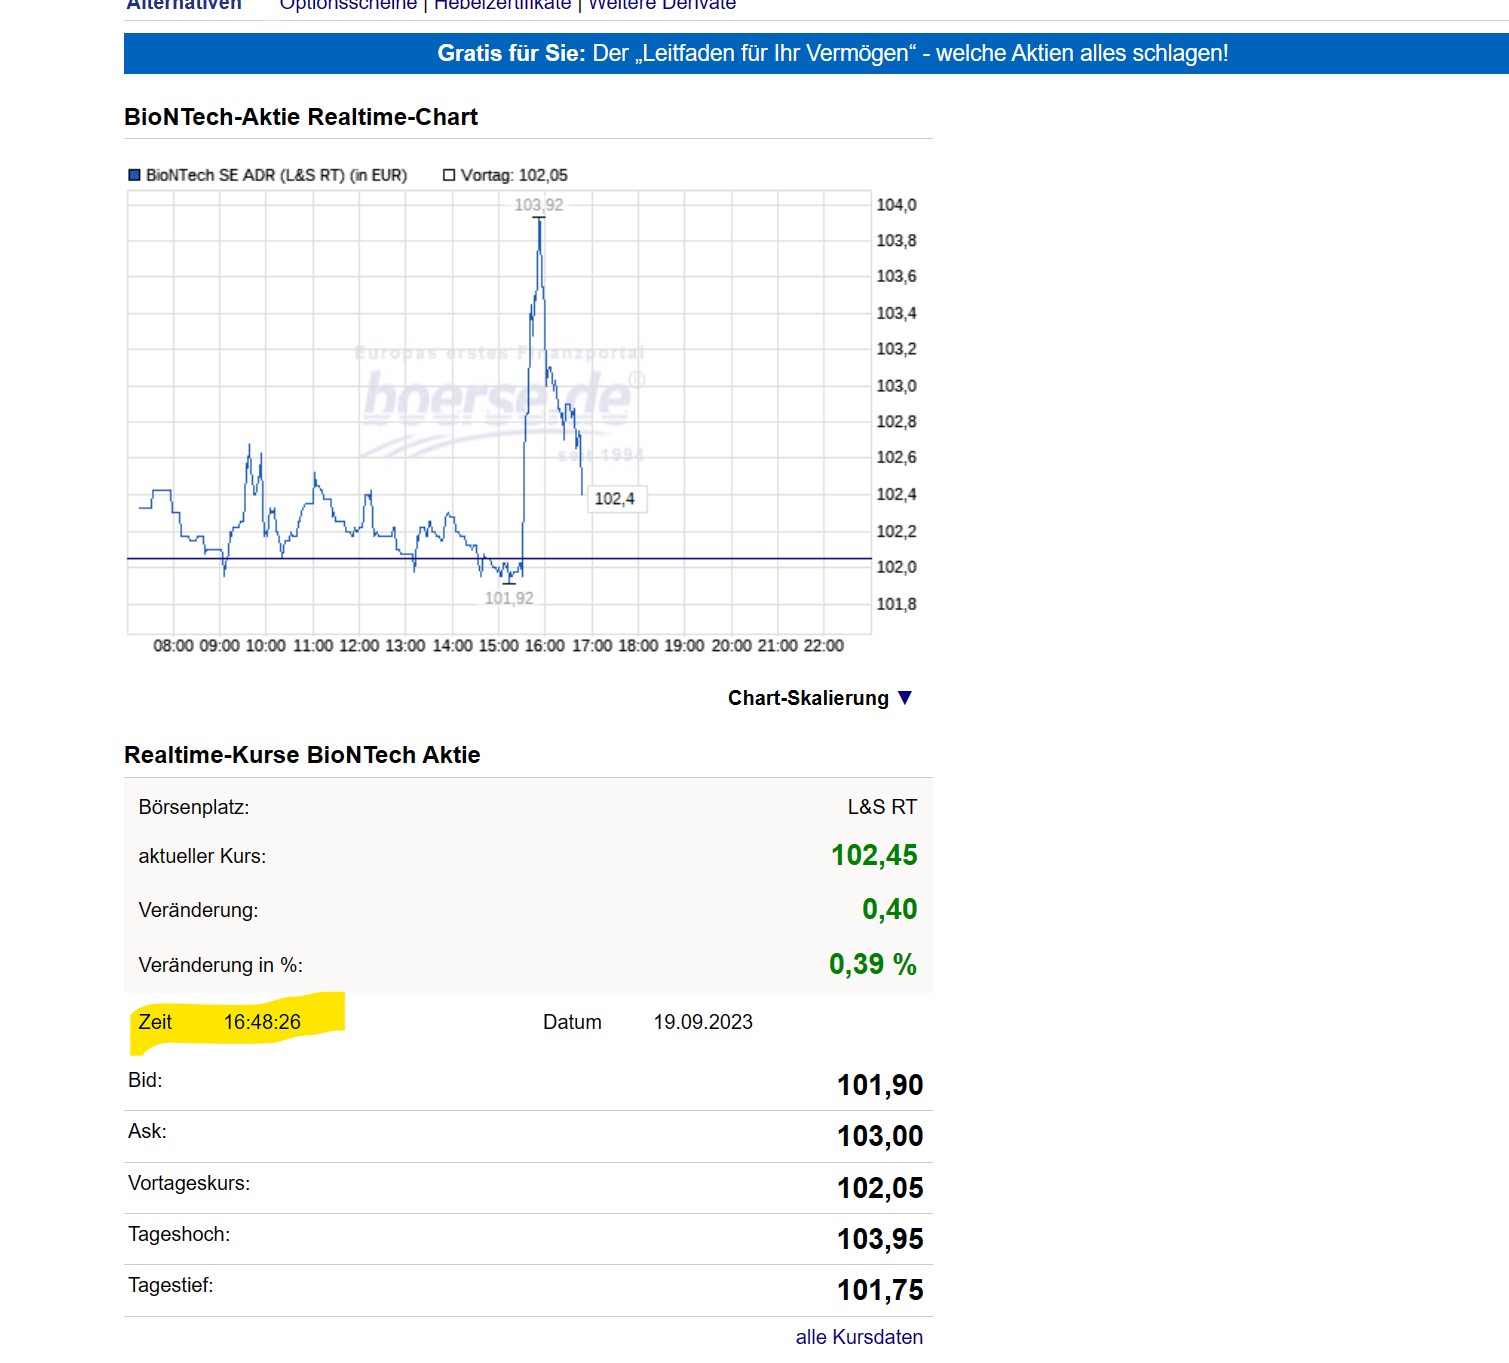Click the 16:00 label on chart time axis
1509x1363 pixels.
pyautogui.click(x=545, y=646)
